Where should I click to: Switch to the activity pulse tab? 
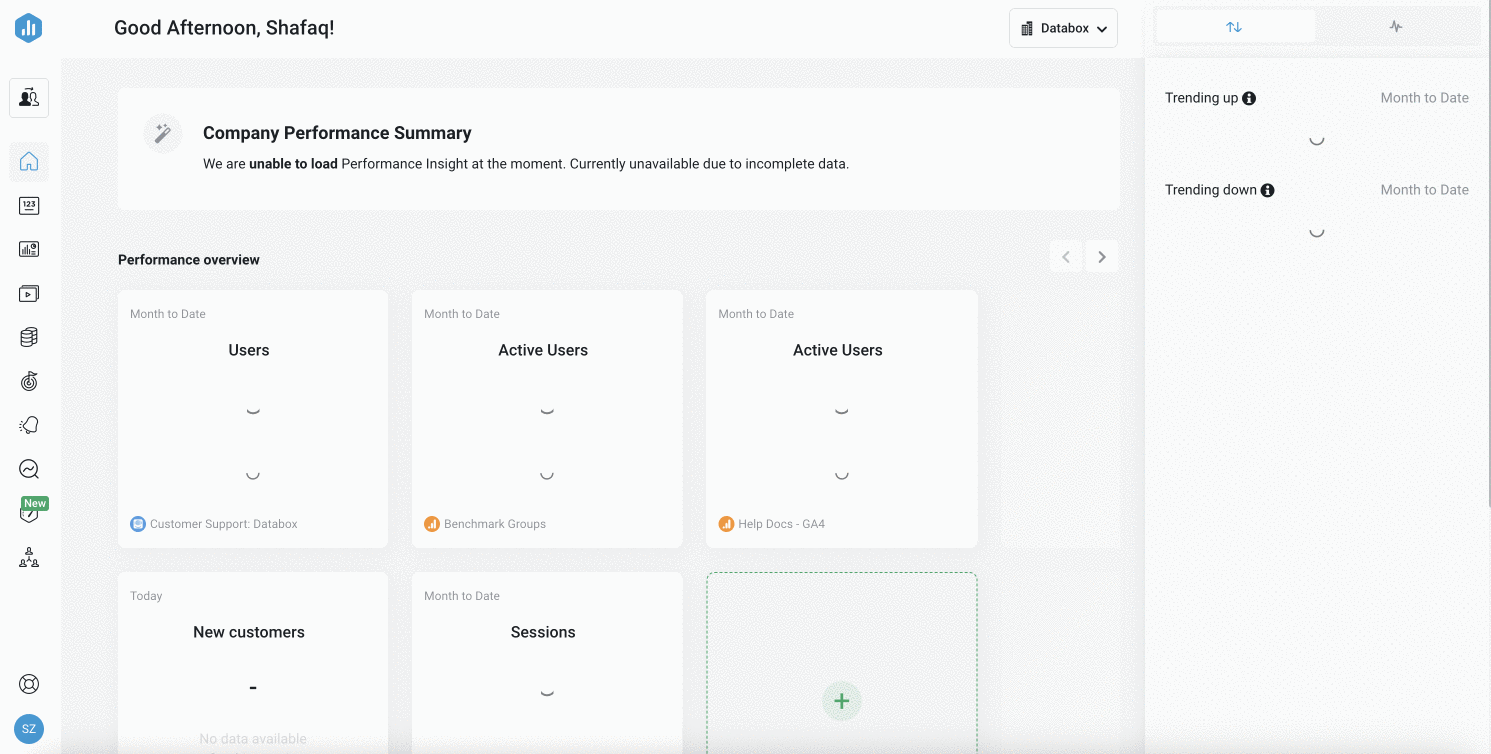click(1396, 27)
